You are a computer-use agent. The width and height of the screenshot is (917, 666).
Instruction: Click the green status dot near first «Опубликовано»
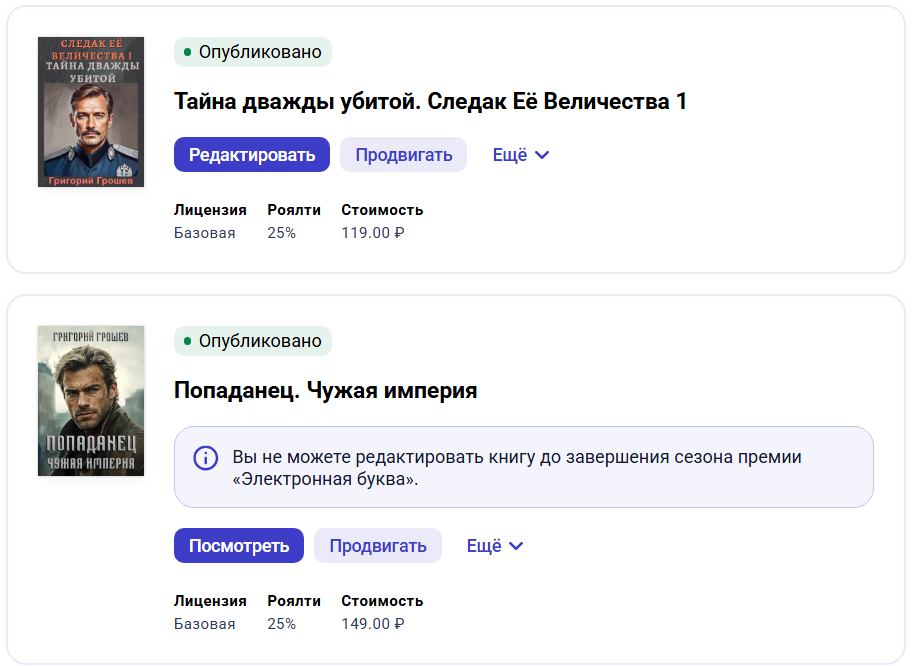(x=189, y=52)
